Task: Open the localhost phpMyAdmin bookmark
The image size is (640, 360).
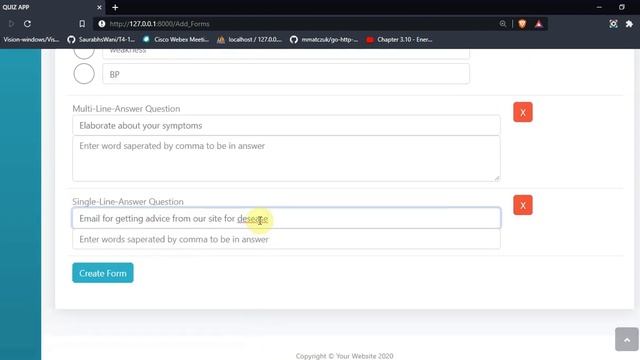Action: 249,40
